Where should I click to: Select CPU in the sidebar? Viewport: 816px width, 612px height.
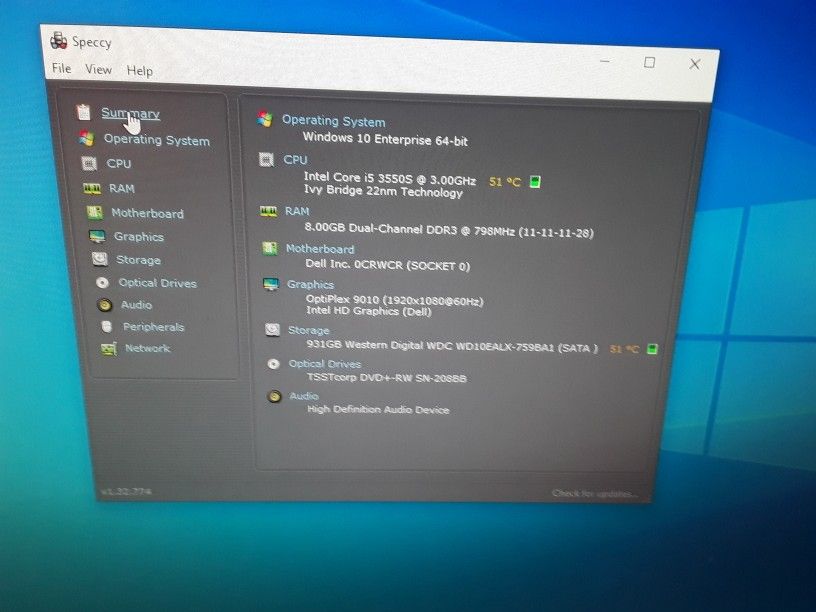pos(119,163)
